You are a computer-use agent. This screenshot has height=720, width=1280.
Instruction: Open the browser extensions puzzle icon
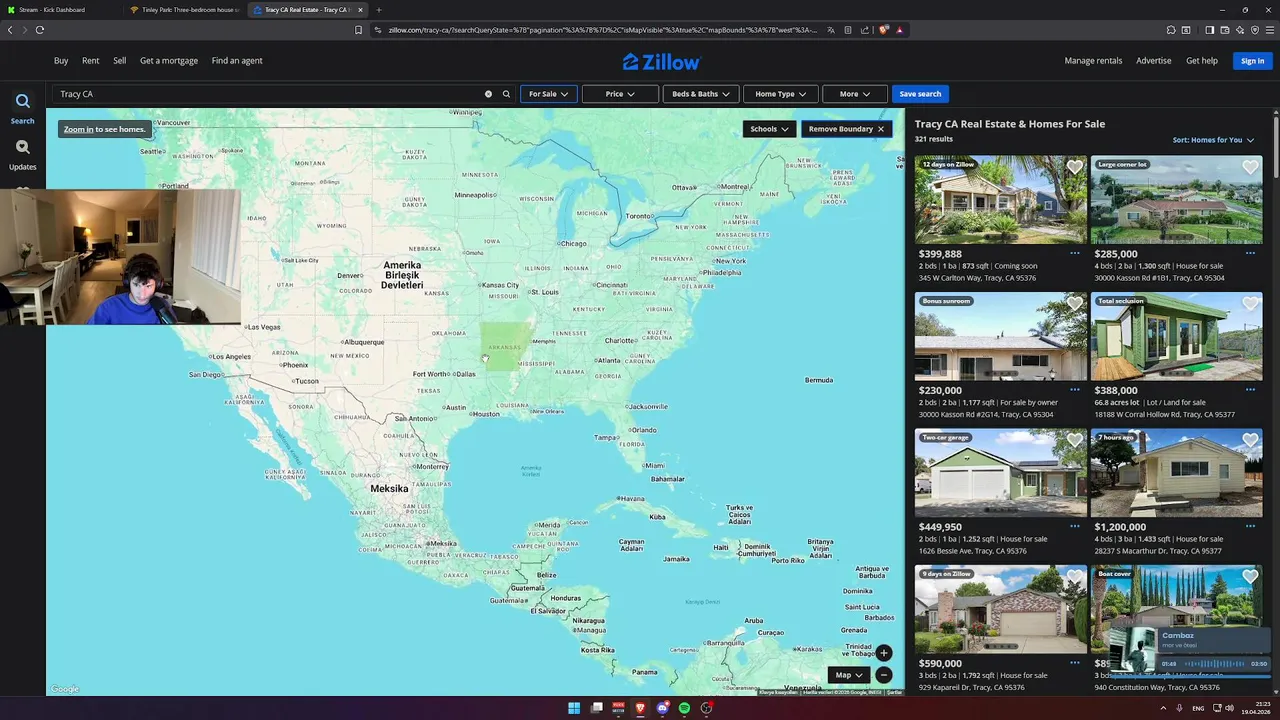pos(1171,30)
